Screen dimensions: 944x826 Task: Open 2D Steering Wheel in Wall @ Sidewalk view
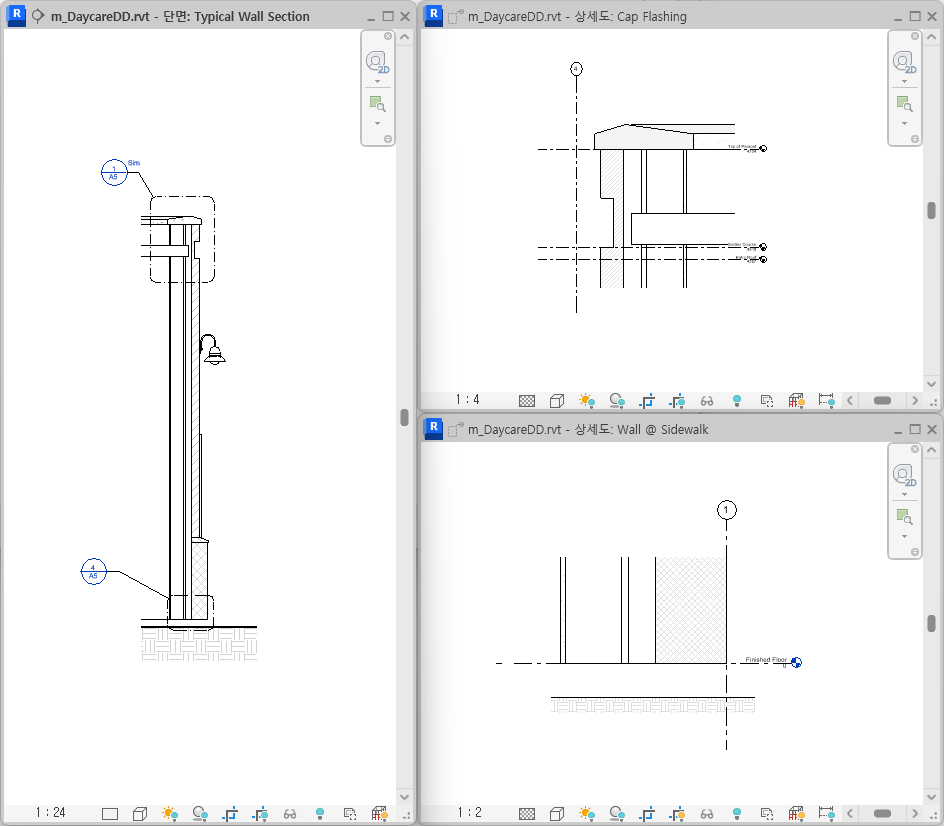[x=904, y=475]
